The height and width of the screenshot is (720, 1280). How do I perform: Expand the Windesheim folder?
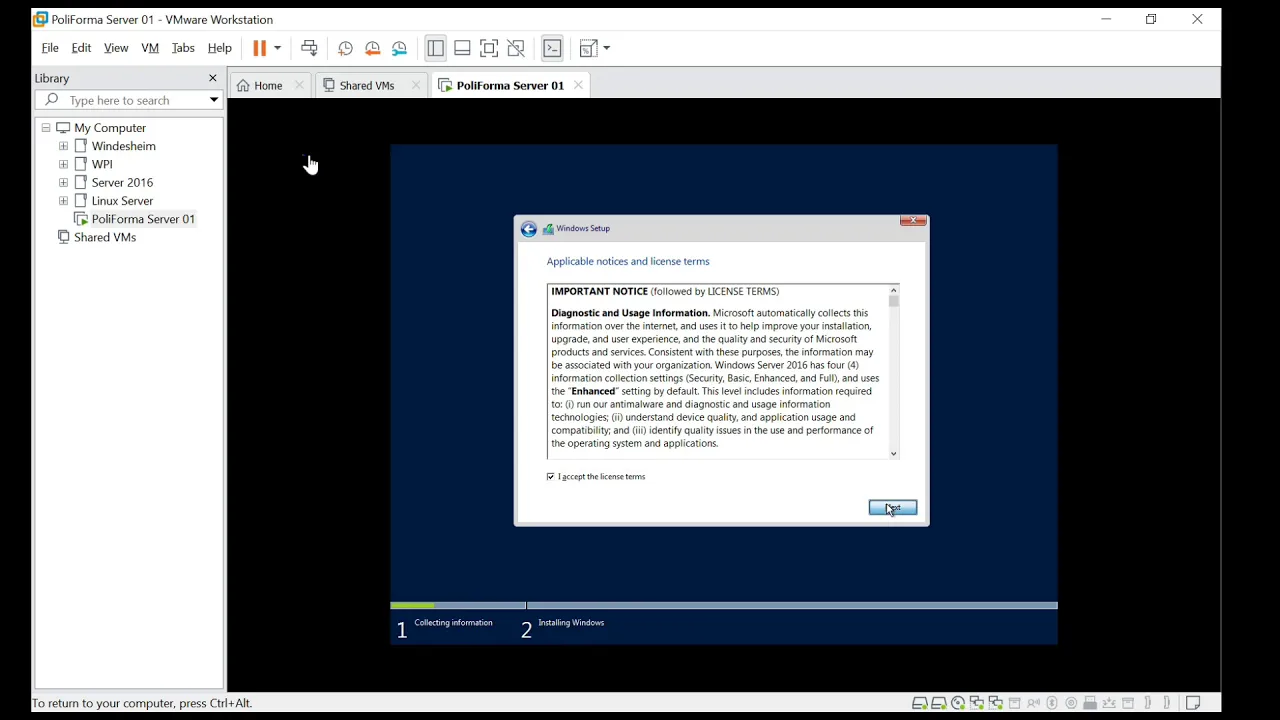pos(64,146)
